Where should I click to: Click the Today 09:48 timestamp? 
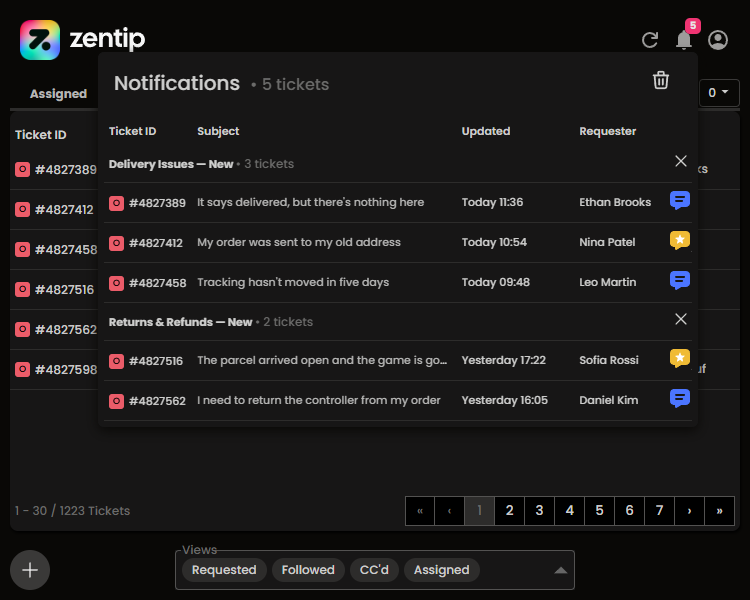click(496, 282)
